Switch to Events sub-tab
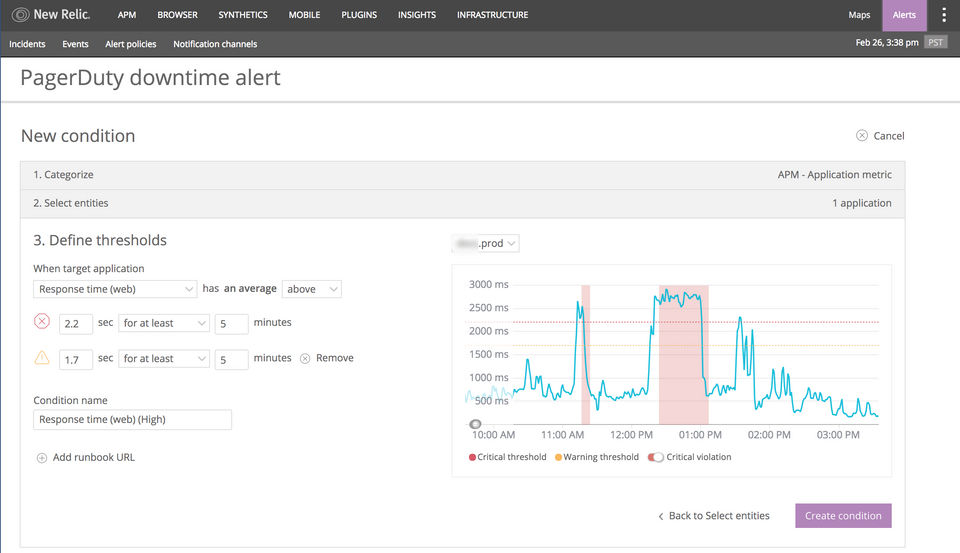Viewport: 960px width, 553px height. point(75,44)
